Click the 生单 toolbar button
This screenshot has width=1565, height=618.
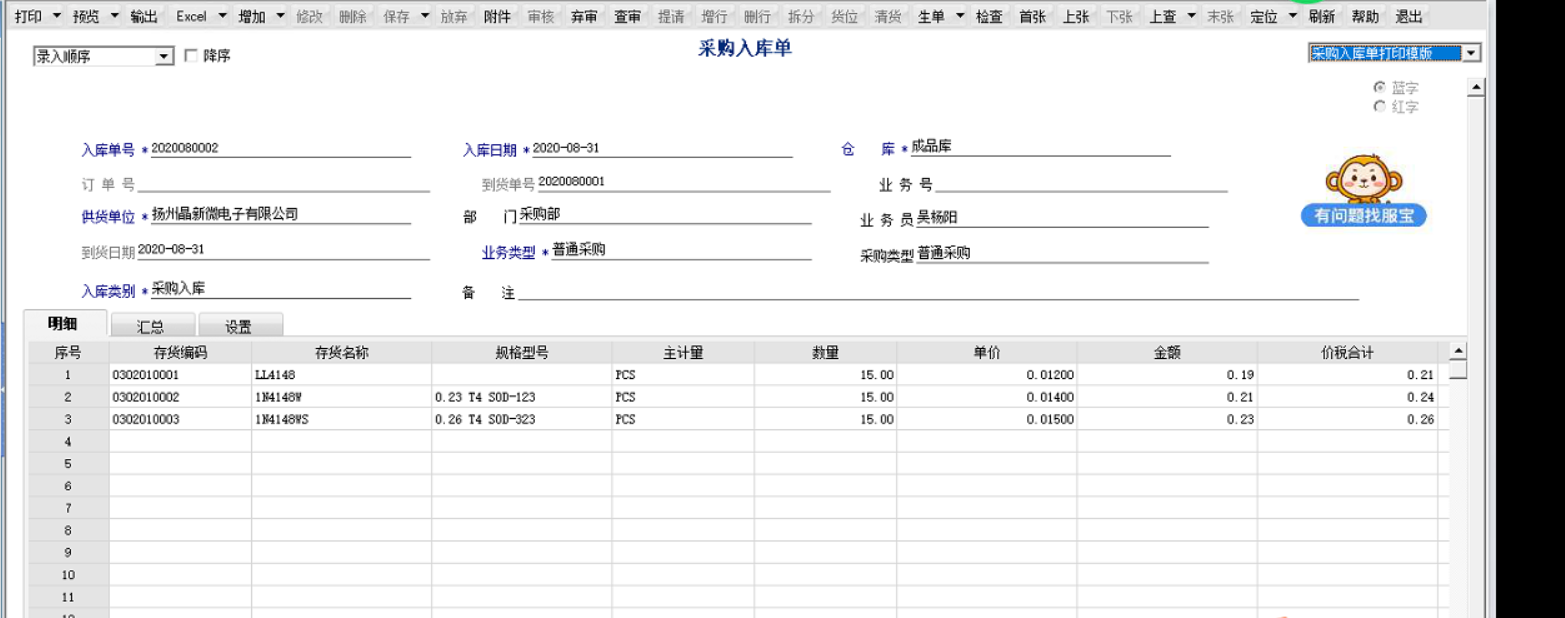(x=931, y=17)
